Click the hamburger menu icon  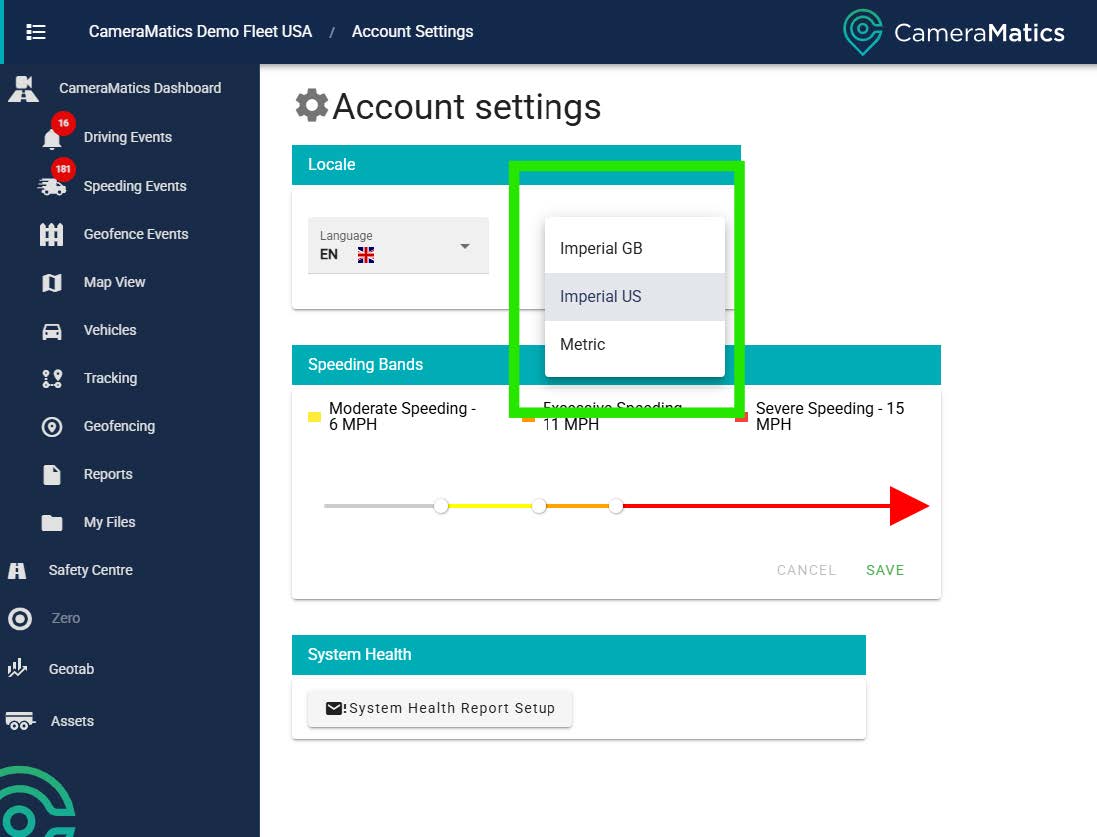pos(36,32)
